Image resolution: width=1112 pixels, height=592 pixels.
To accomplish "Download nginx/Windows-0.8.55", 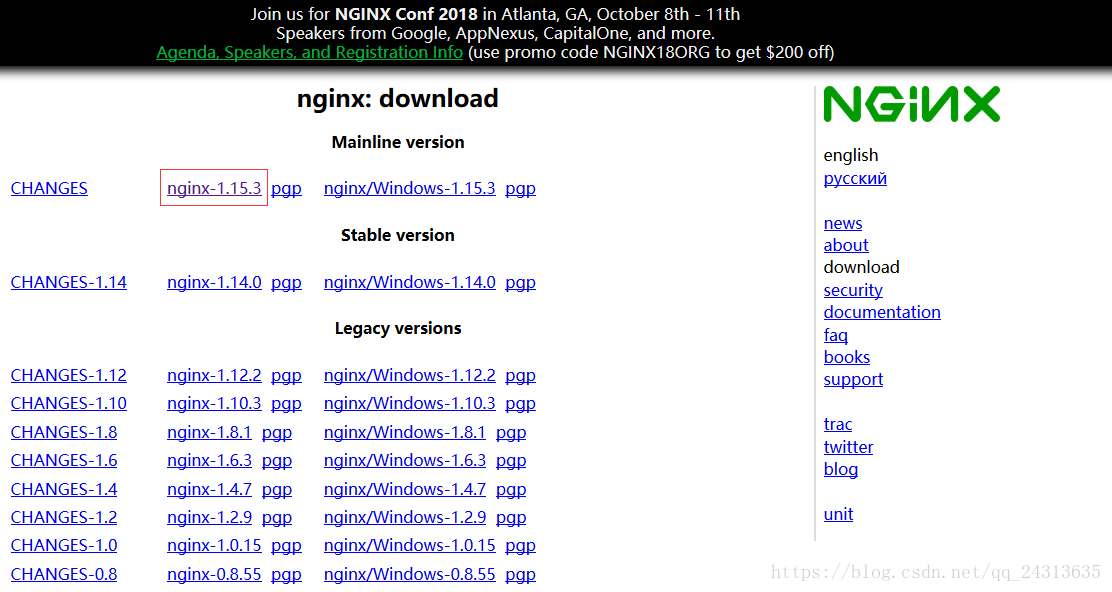I will [x=409, y=574].
